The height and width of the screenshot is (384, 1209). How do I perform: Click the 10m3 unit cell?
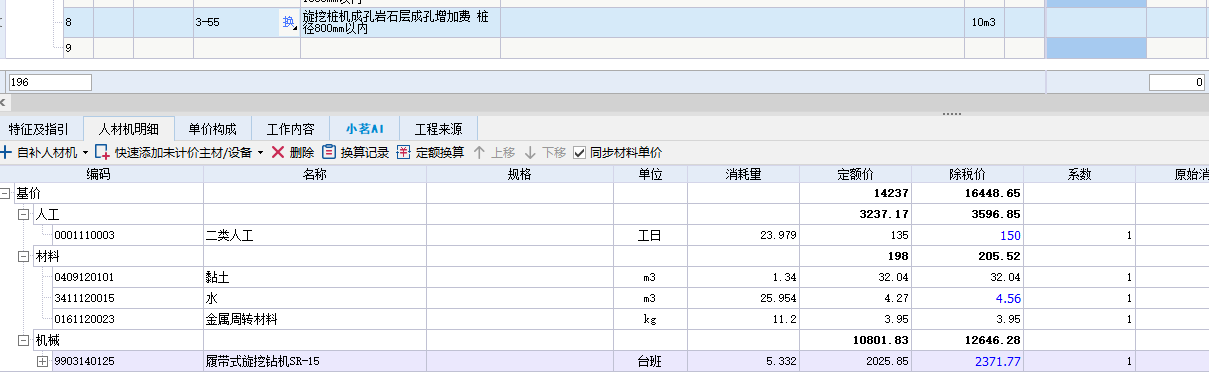coord(985,21)
